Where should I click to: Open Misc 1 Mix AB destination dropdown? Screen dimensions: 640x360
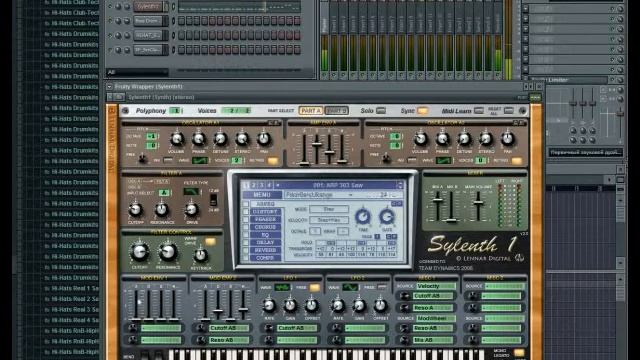tap(433, 340)
